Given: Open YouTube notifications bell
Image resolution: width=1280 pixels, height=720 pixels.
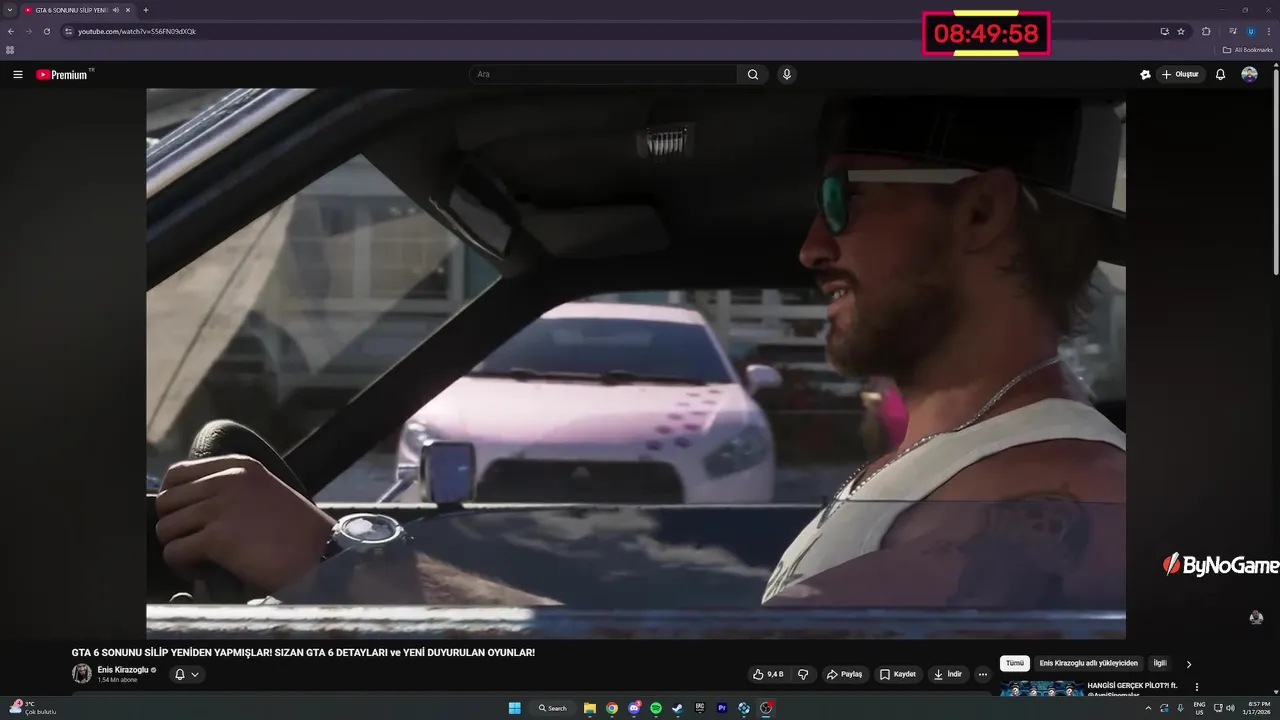Looking at the screenshot, I should pyautogui.click(x=1220, y=74).
